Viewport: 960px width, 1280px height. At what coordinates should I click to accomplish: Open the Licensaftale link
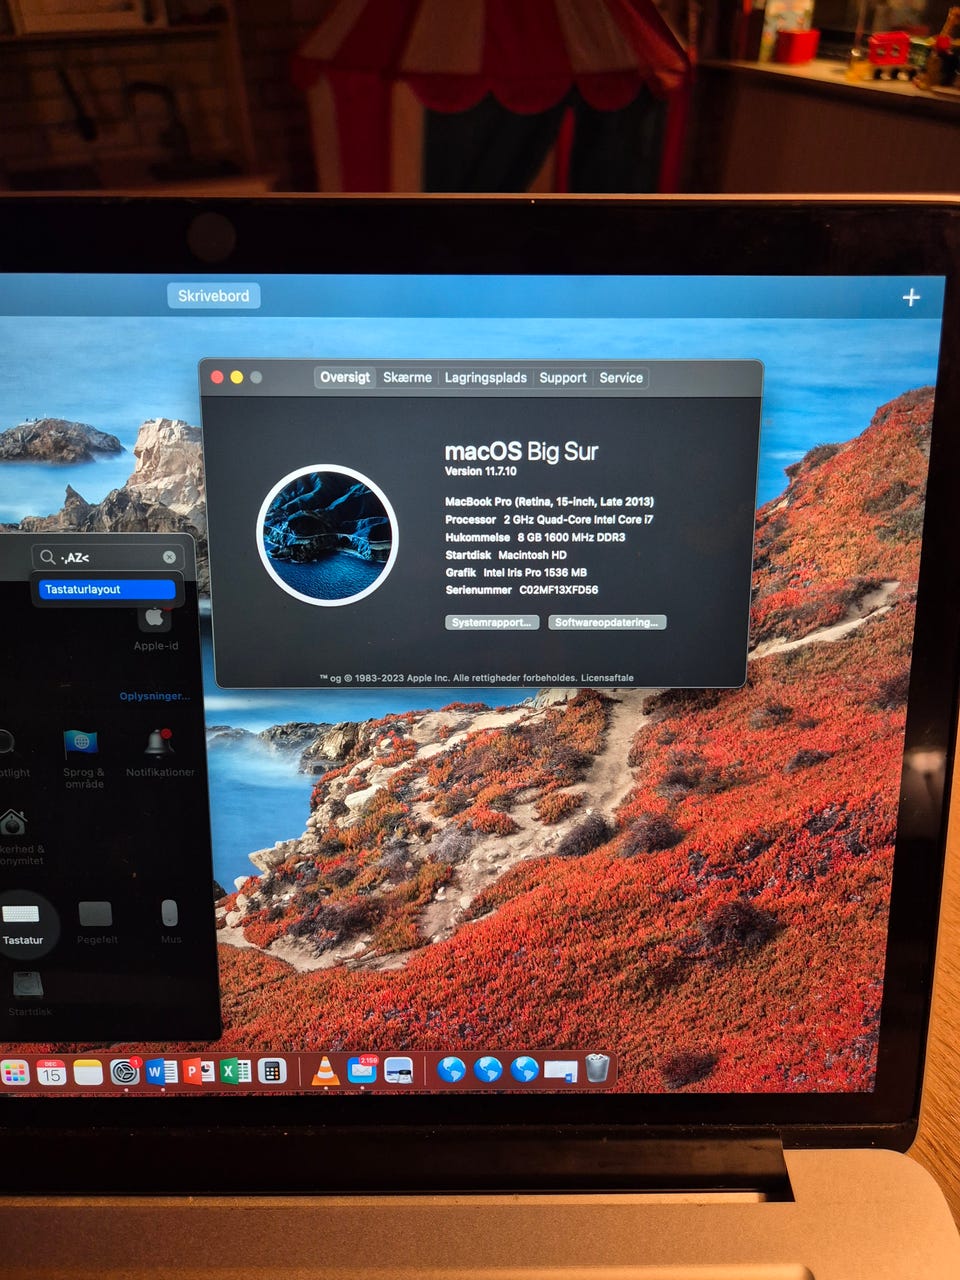click(x=607, y=678)
